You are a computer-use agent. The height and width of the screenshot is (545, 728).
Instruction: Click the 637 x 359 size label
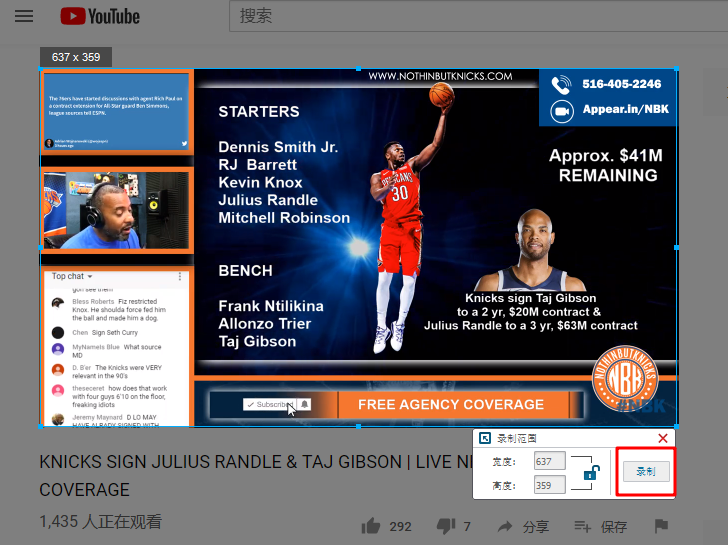tap(76, 57)
